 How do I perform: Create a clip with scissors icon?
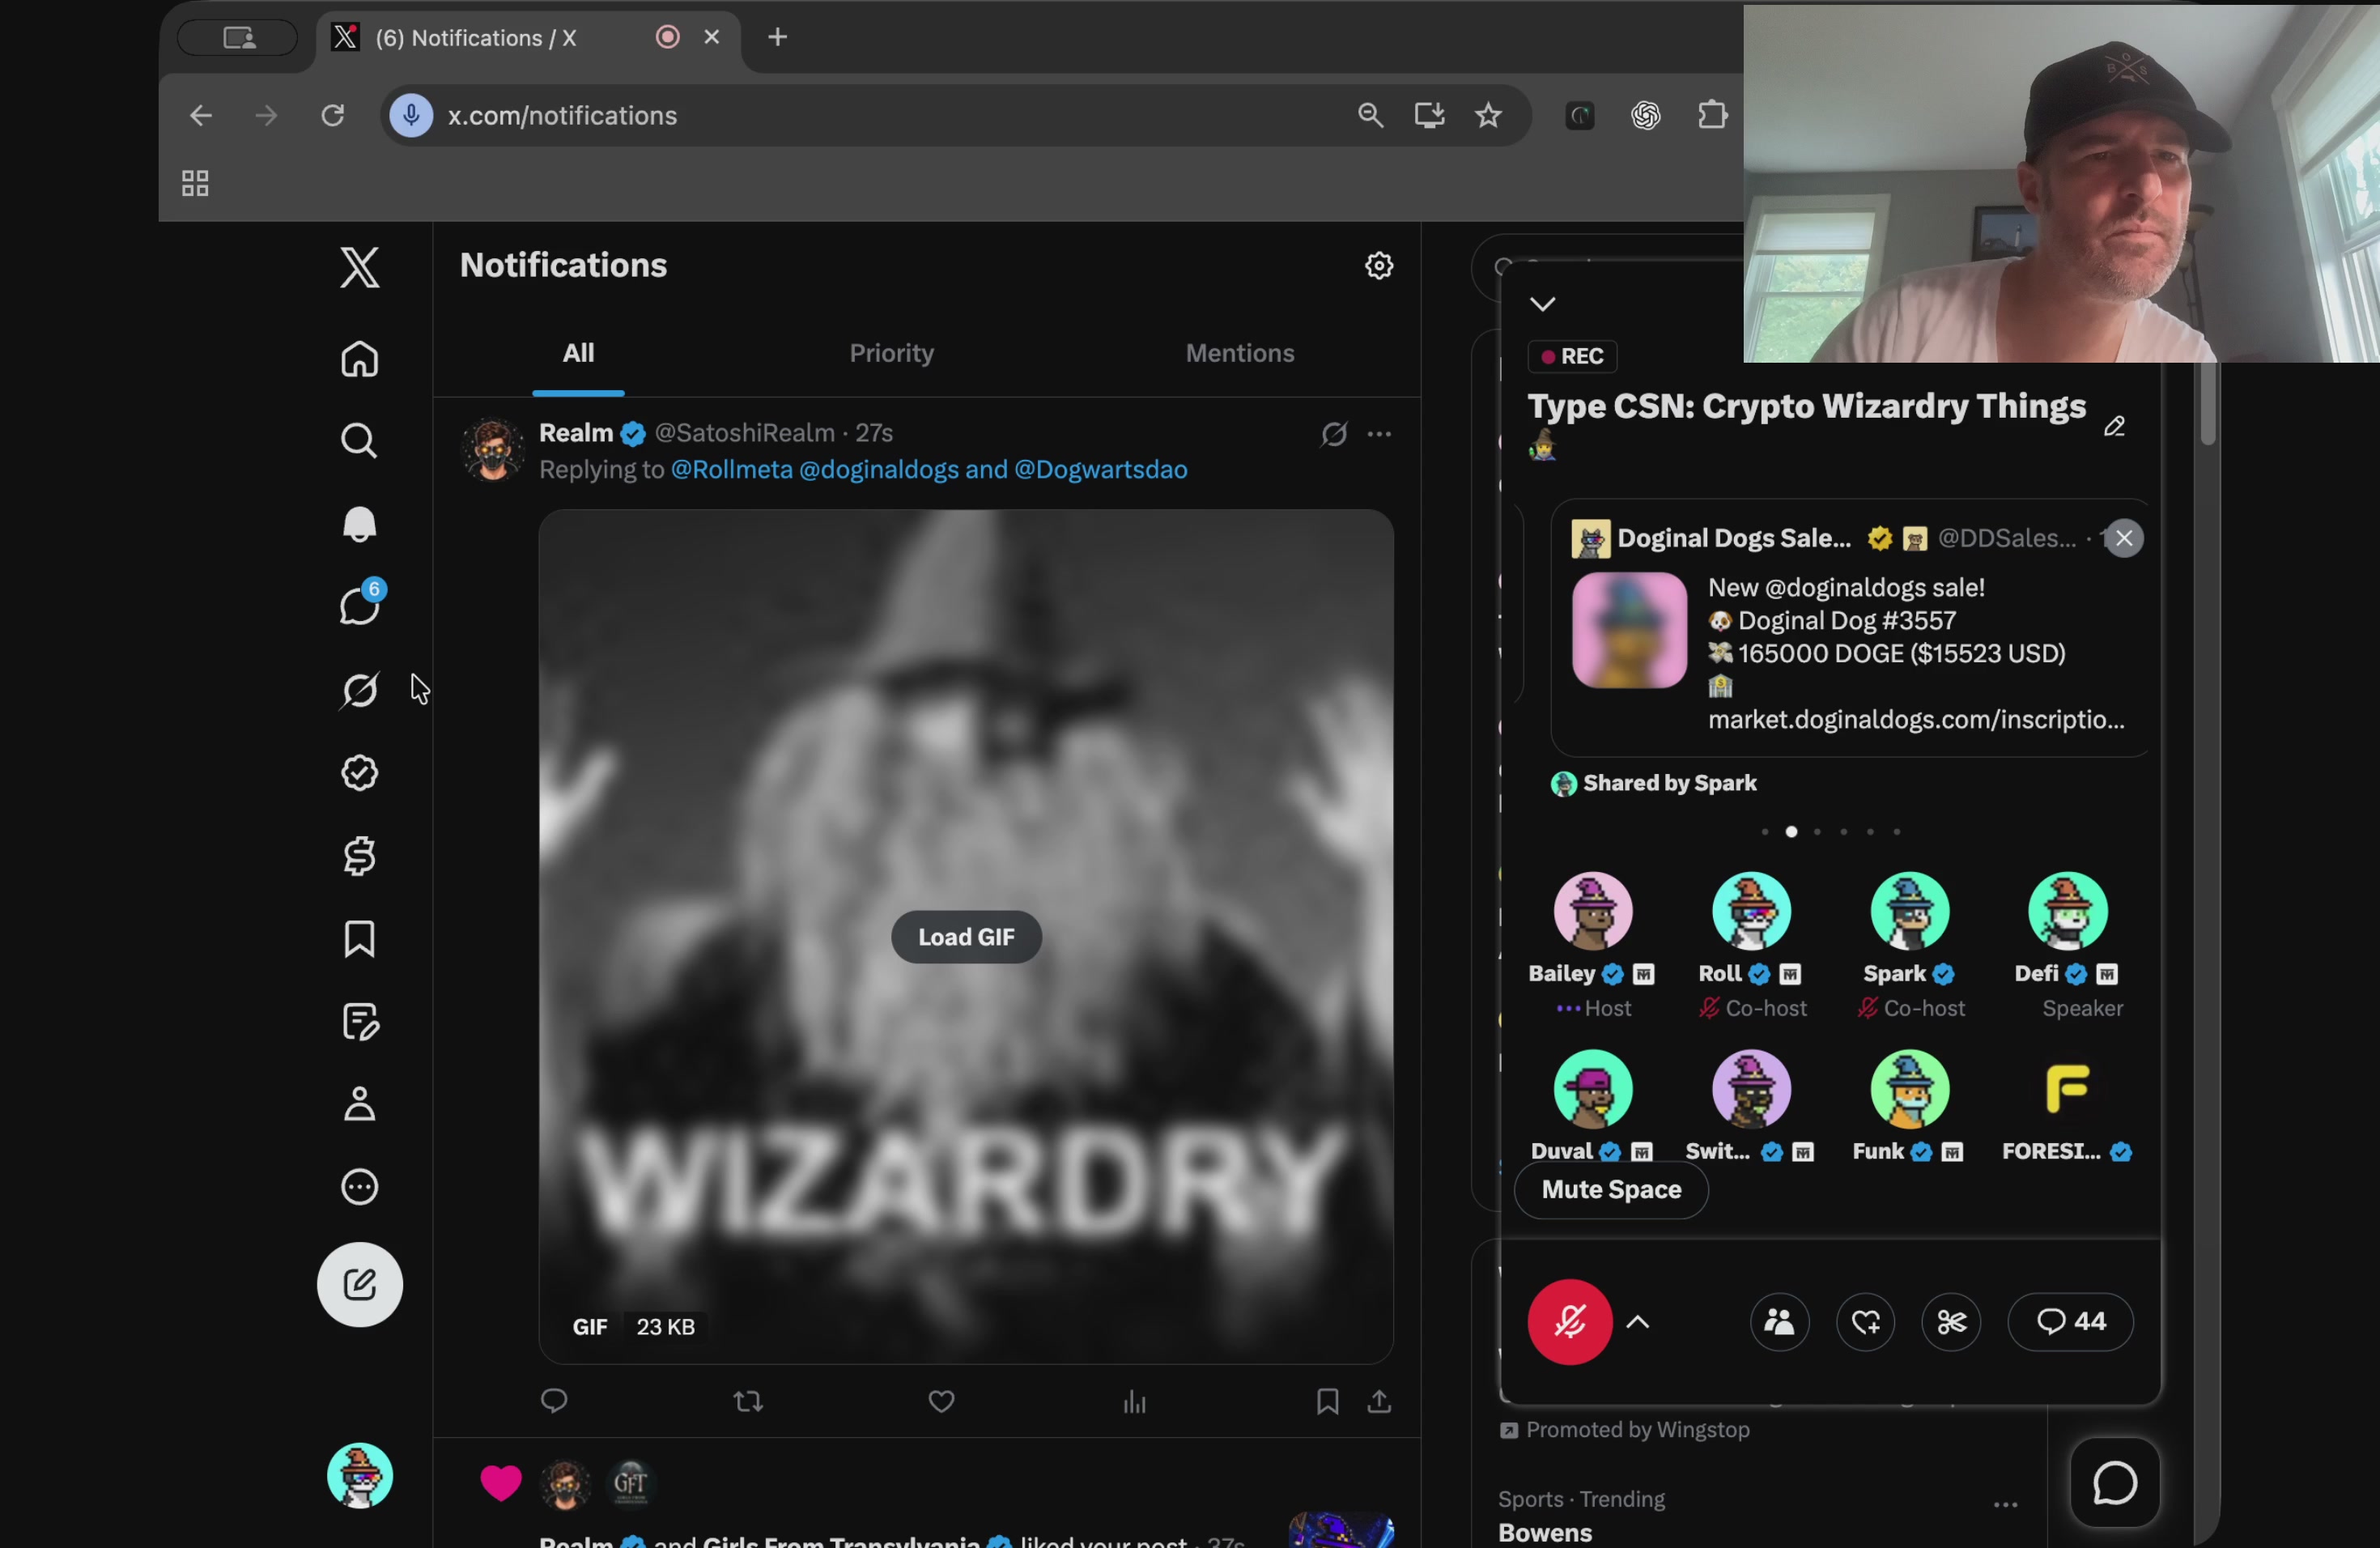1950,1322
